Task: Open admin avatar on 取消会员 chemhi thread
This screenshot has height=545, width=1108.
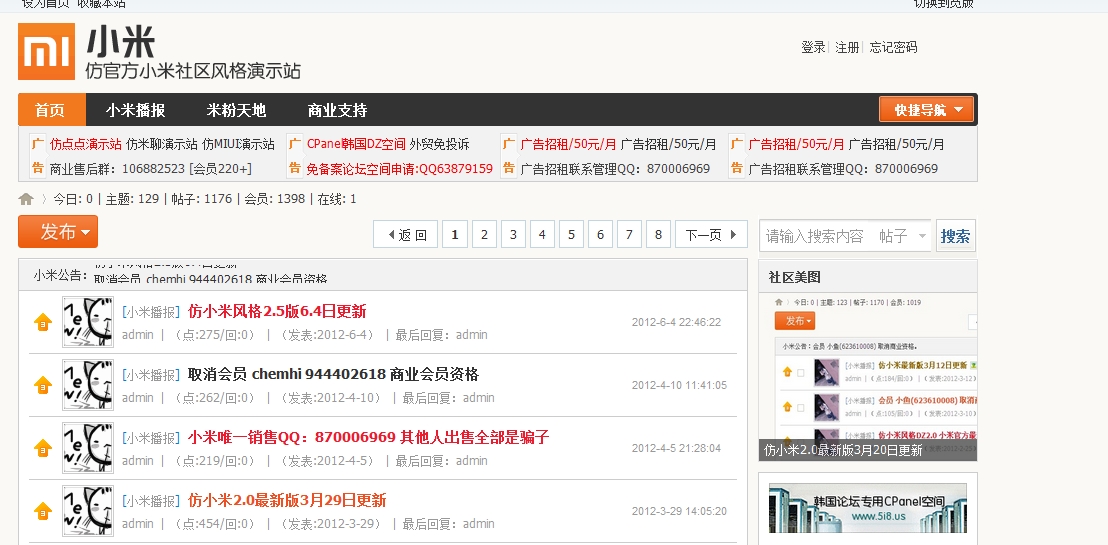Action: click(x=88, y=385)
